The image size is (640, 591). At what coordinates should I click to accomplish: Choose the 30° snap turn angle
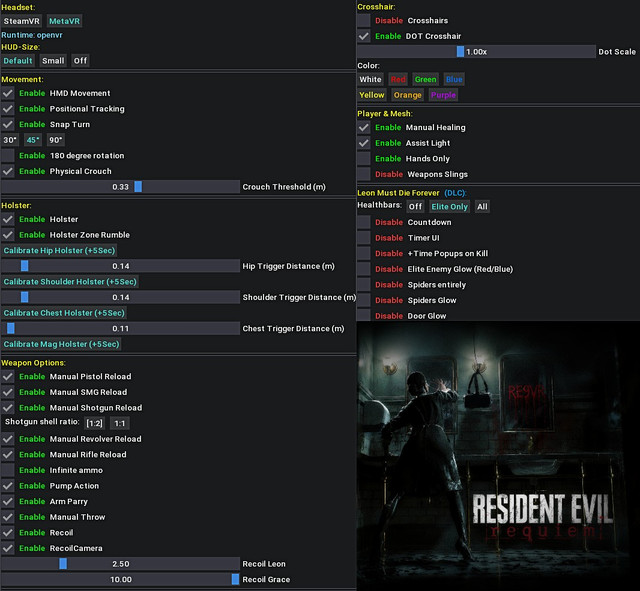(x=10, y=140)
